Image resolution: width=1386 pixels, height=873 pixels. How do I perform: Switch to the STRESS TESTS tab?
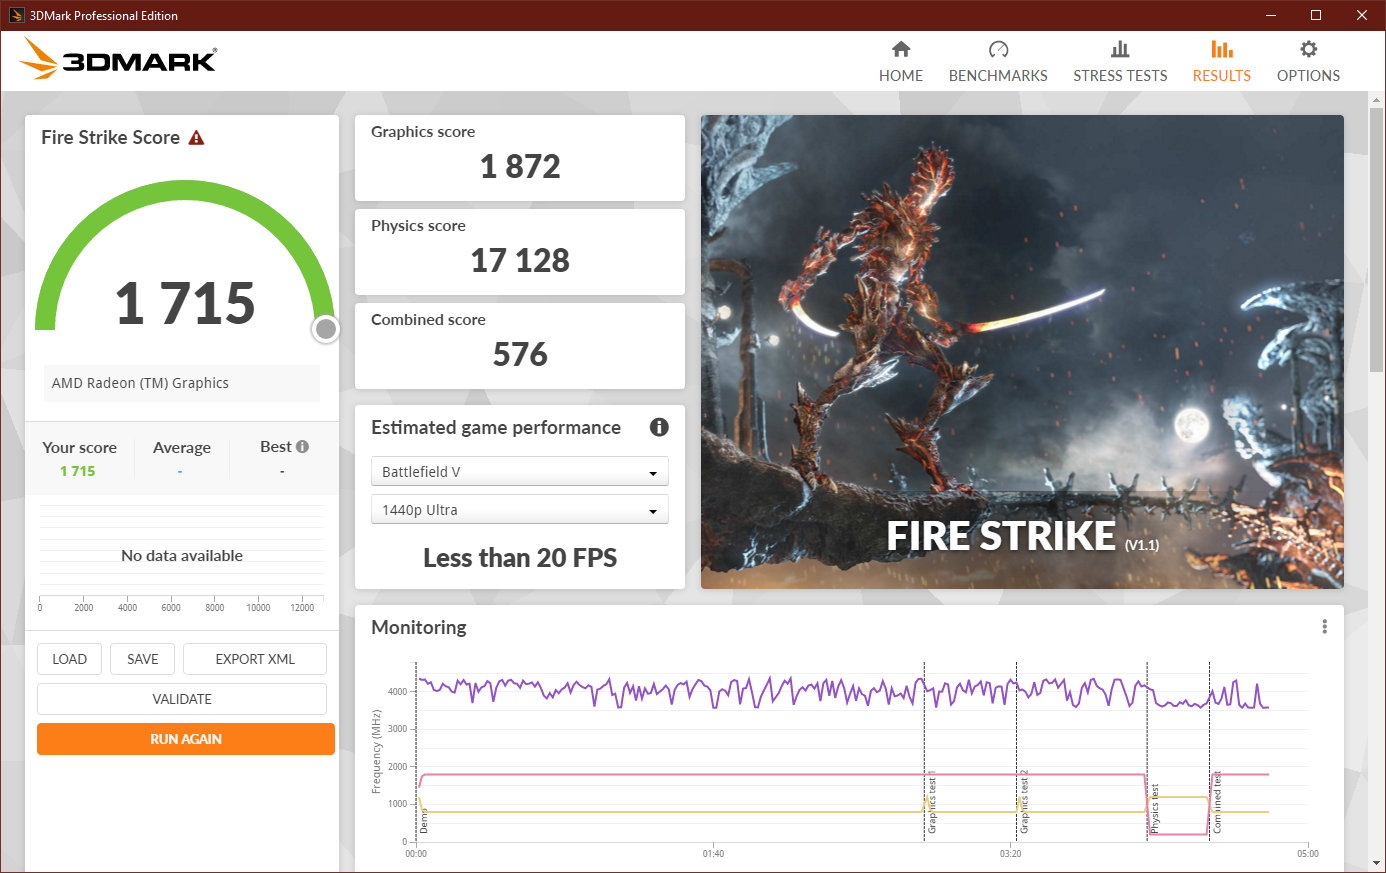(x=1120, y=62)
